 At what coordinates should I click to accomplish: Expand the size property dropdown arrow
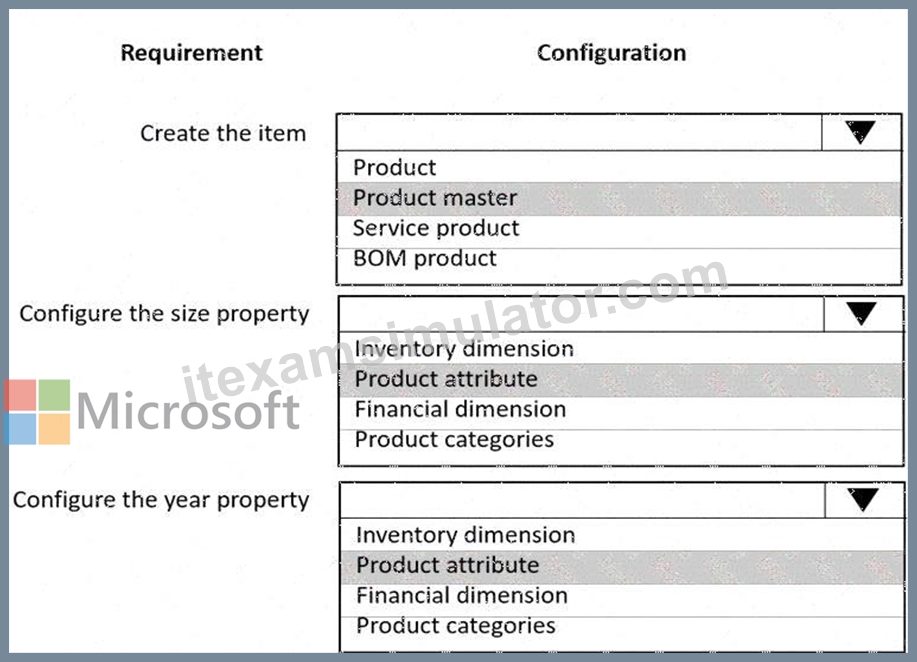[863, 315]
